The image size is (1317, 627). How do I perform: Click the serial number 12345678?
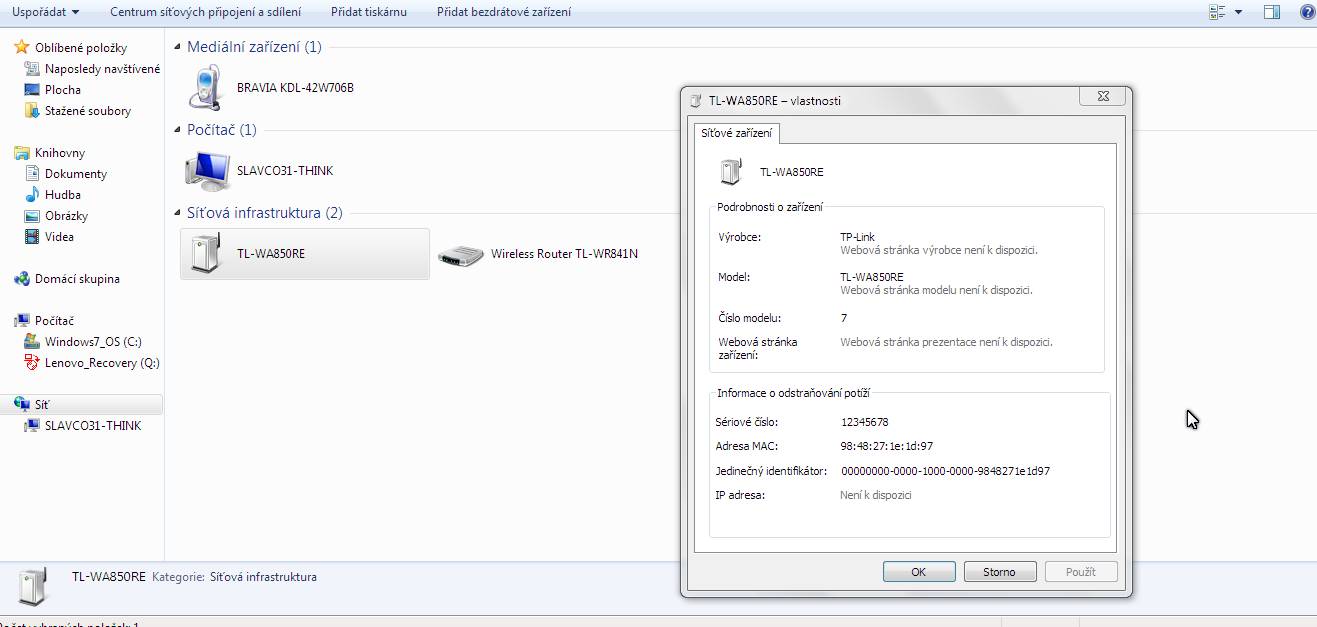coord(865,422)
